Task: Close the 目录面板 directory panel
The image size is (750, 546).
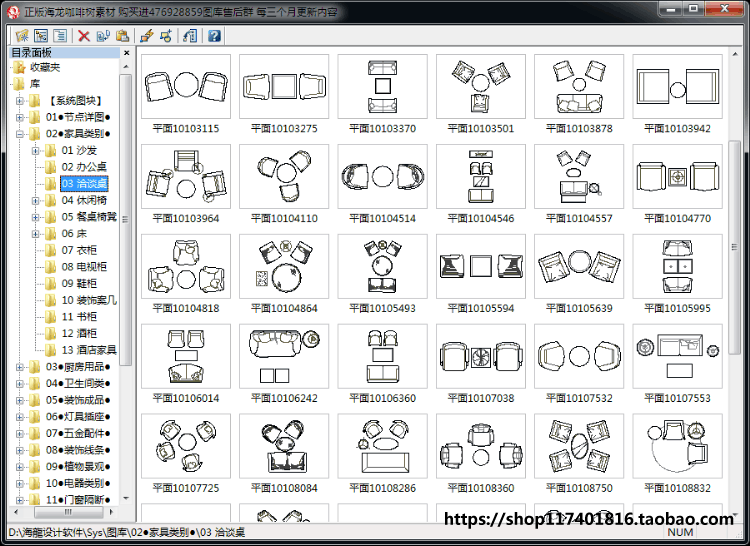Action: point(126,53)
